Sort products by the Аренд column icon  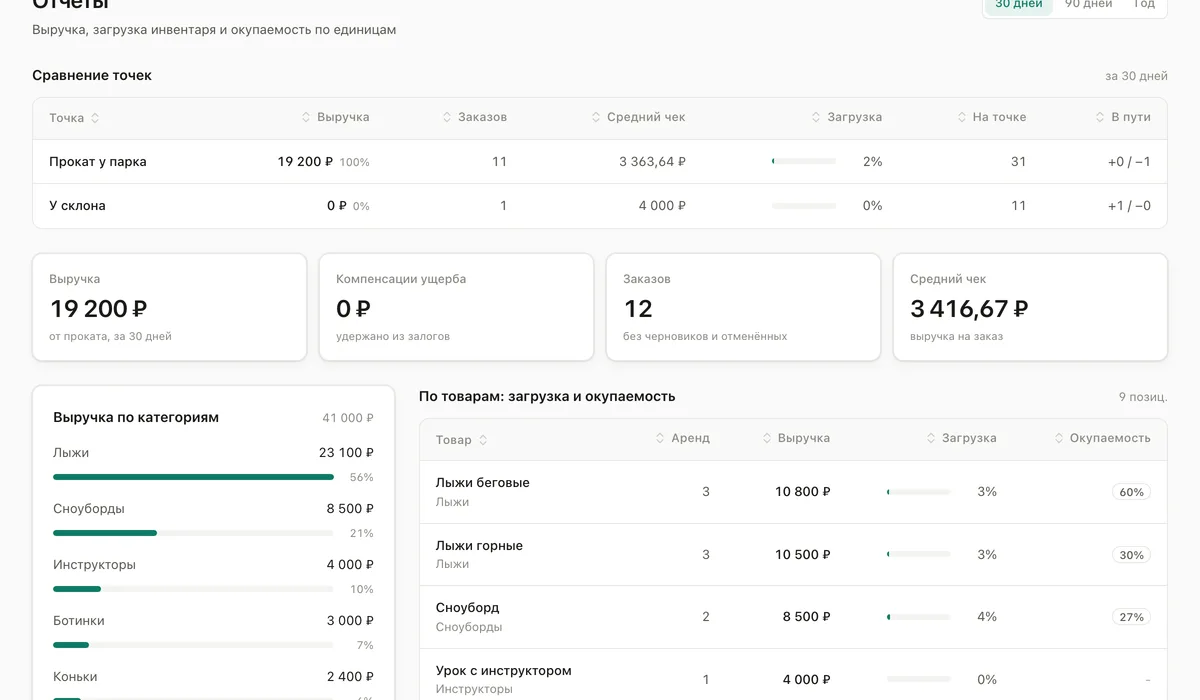coord(660,438)
